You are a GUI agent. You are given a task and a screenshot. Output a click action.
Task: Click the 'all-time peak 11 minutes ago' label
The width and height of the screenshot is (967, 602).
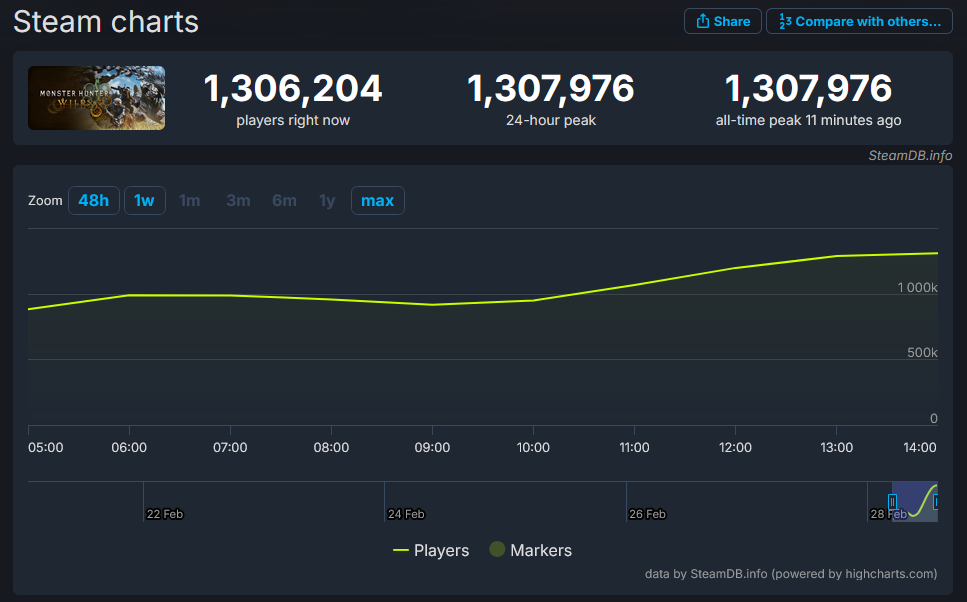809,120
